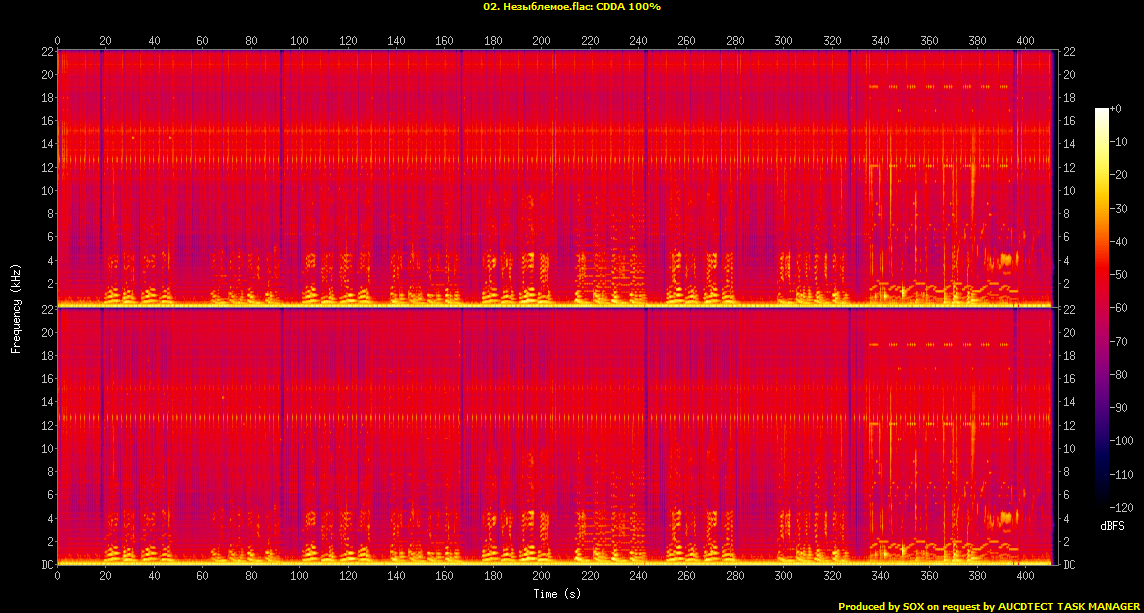Click the 'Frequency (kHz)' axis label
Screen dimensions: 1144x613
click(16, 305)
